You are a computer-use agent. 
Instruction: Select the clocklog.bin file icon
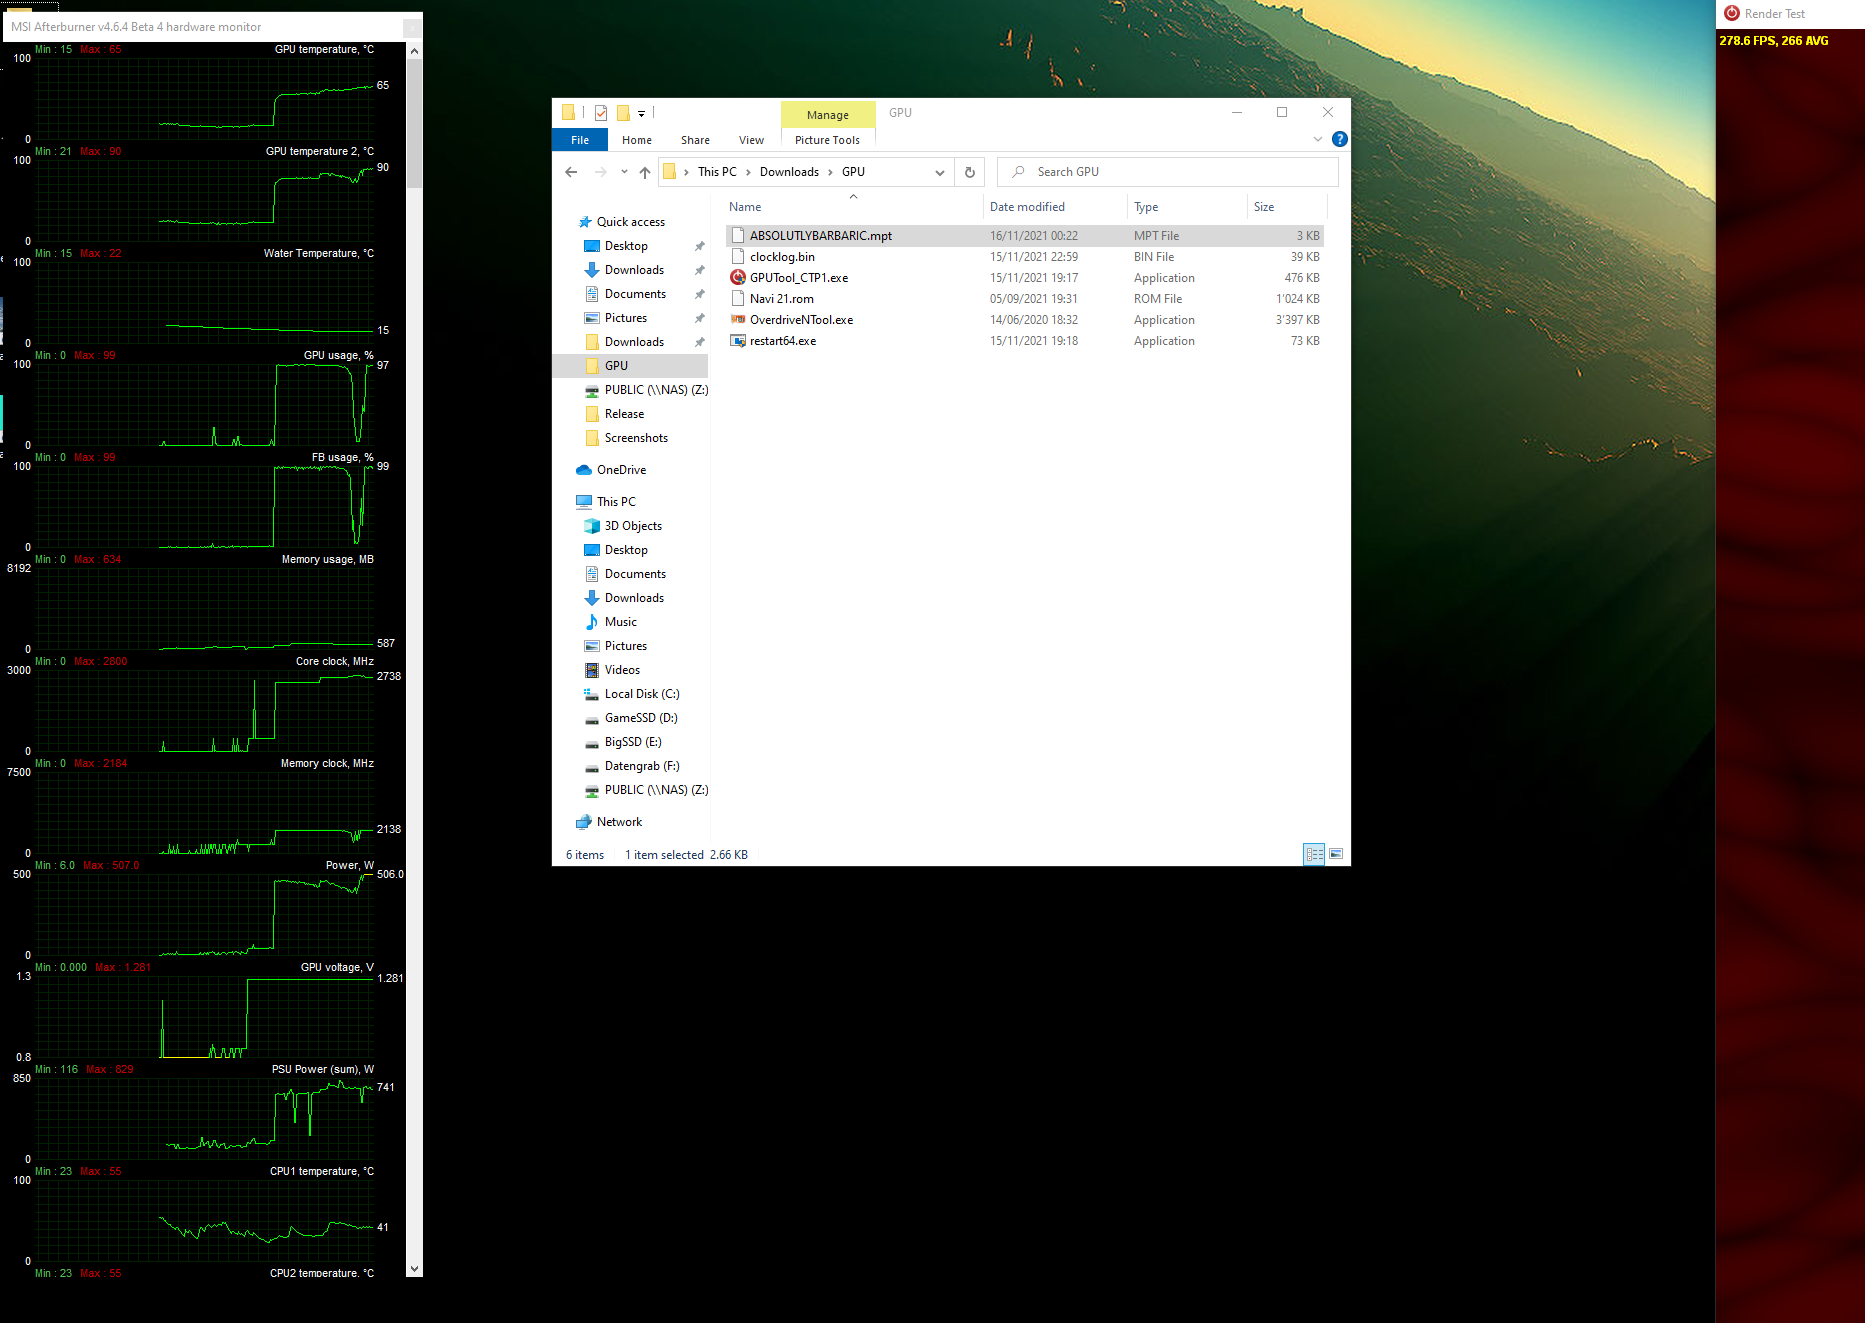(x=738, y=257)
